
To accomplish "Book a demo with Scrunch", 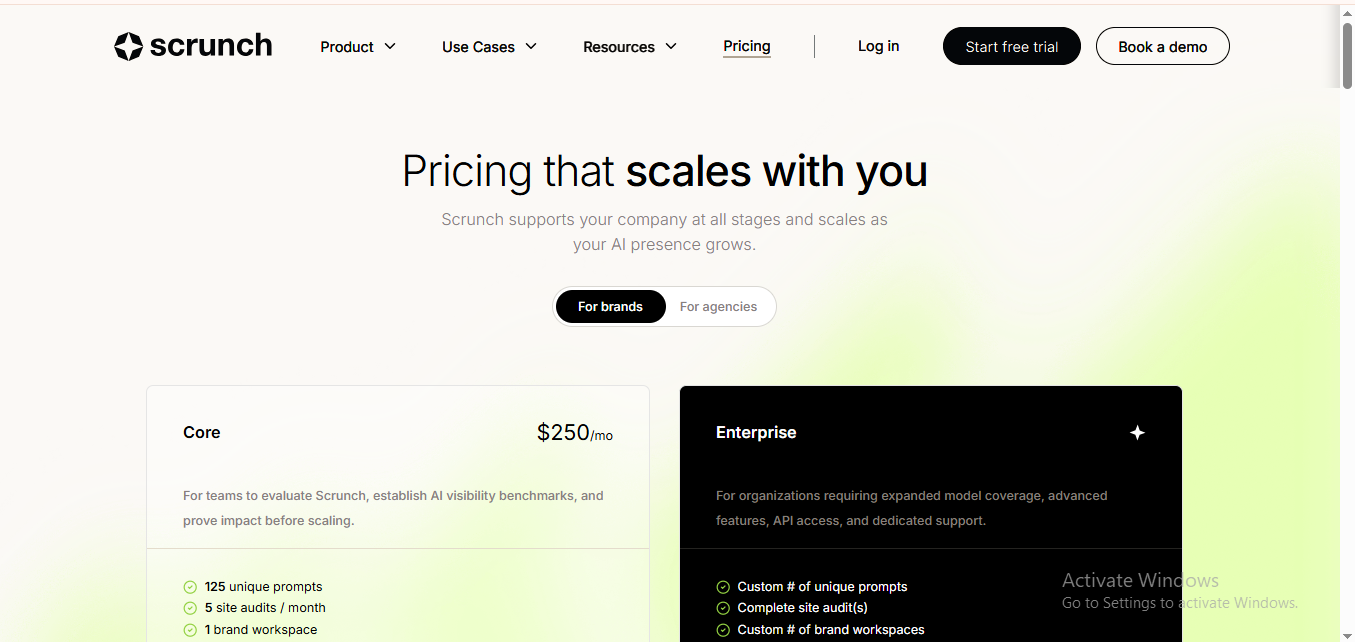I will tap(1162, 46).
